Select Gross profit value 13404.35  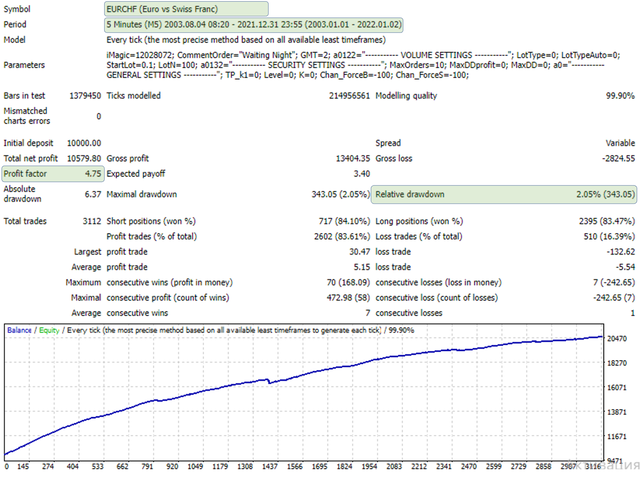(x=353, y=158)
